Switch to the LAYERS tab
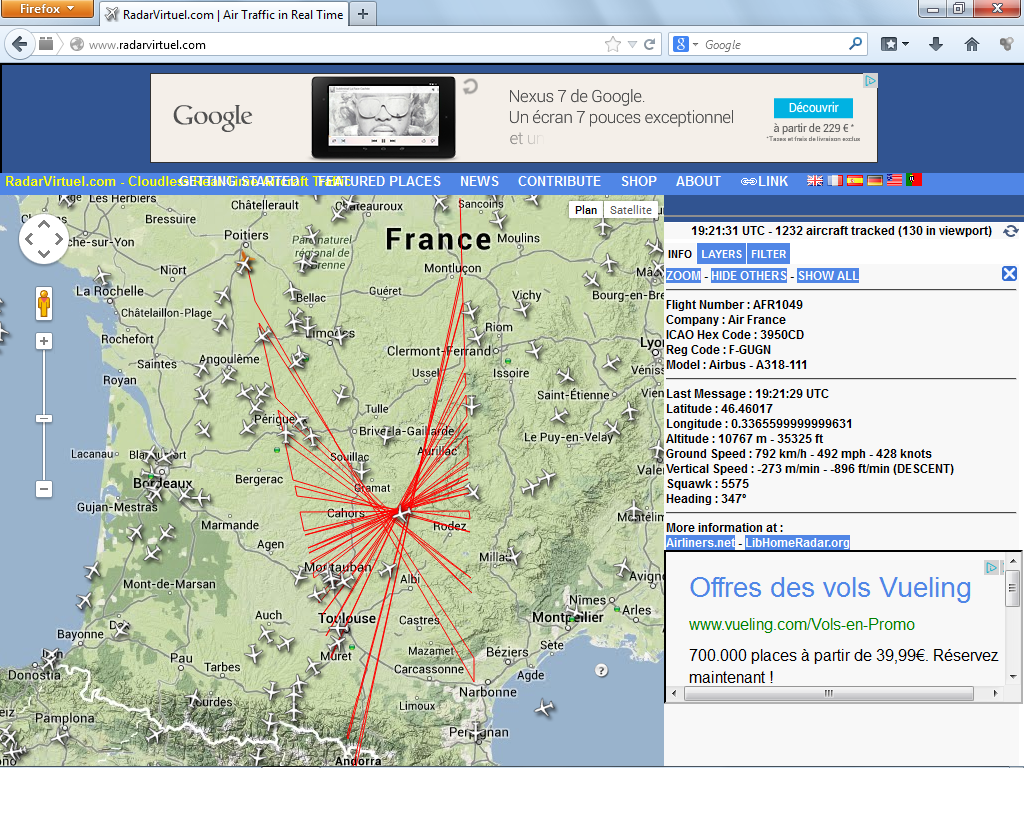This screenshot has width=1028, height=816. (721, 254)
